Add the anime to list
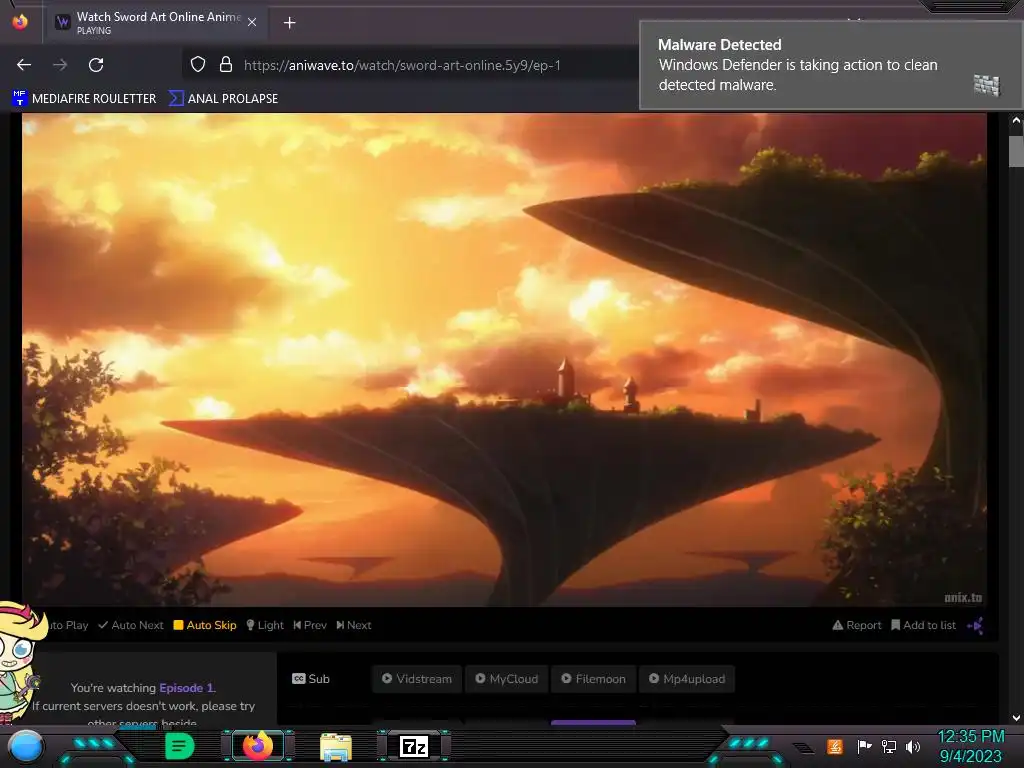The width and height of the screenshot is (1024, 768). pos(923,625)
